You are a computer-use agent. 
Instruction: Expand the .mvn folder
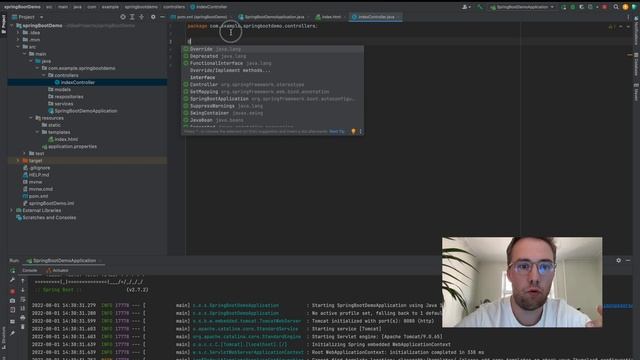[x=18, y=40]
